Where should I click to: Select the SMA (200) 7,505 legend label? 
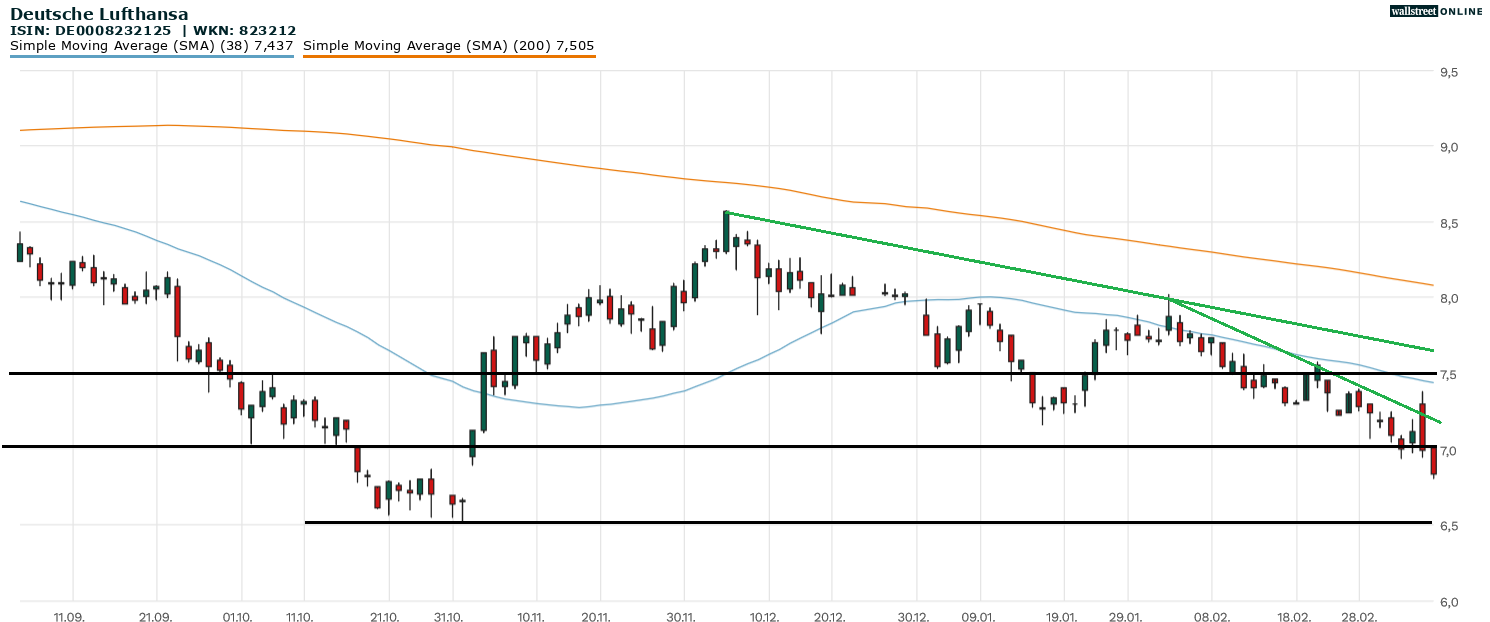449,46
